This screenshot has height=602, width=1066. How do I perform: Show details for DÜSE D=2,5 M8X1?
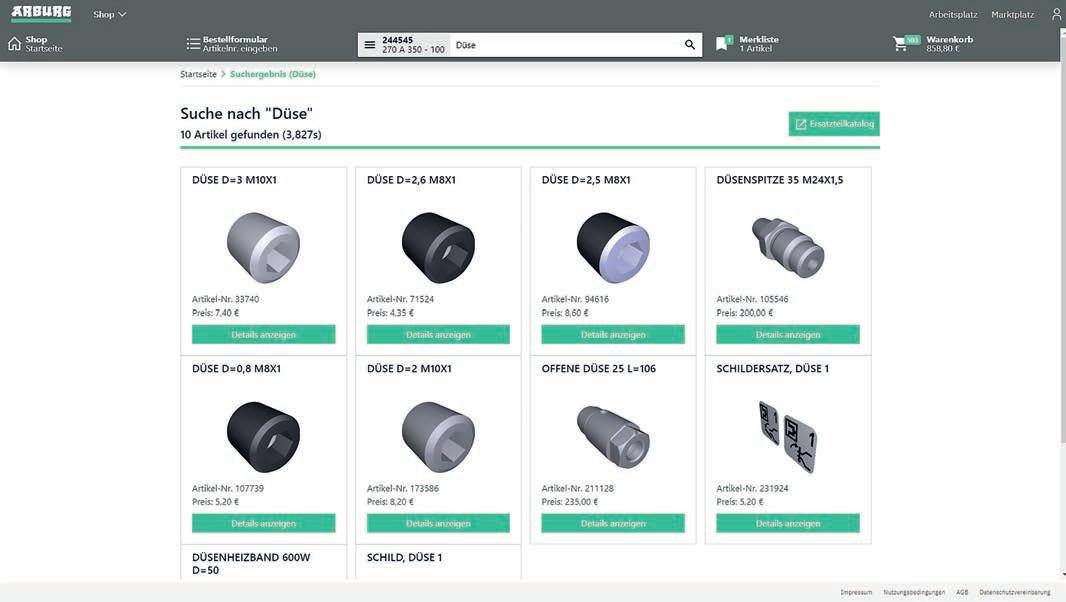tap(613, 334)
